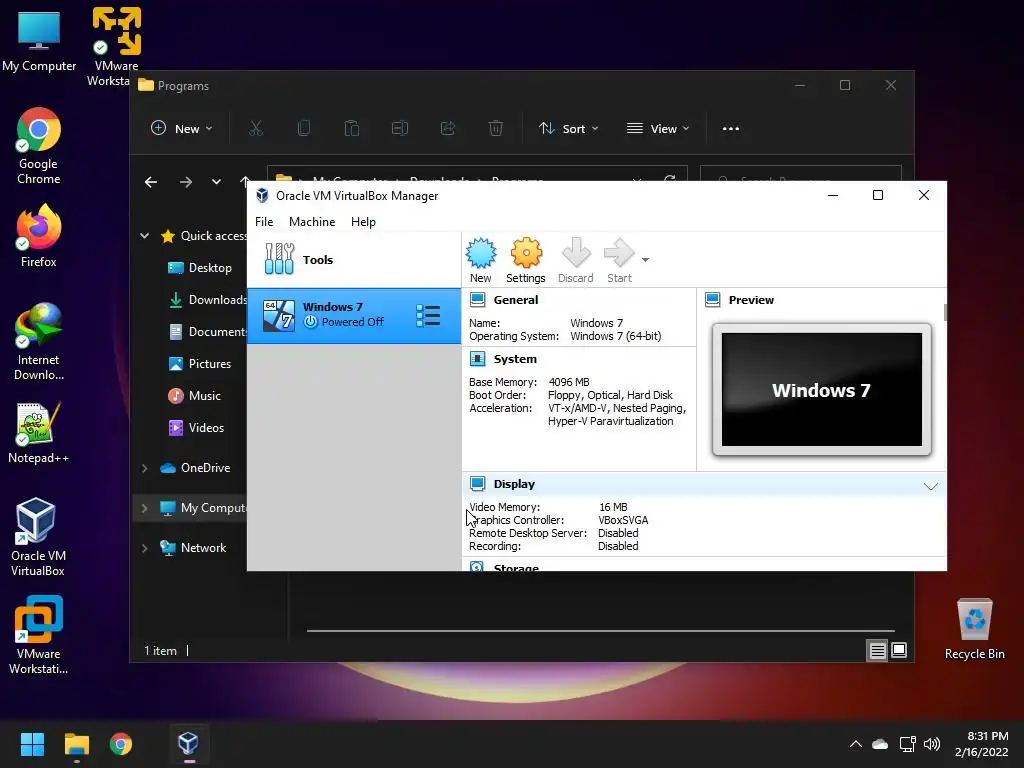Click volume speaker icon in system tray
Image resolution: width=1024 pixels, height=768 pixels.
932,744
